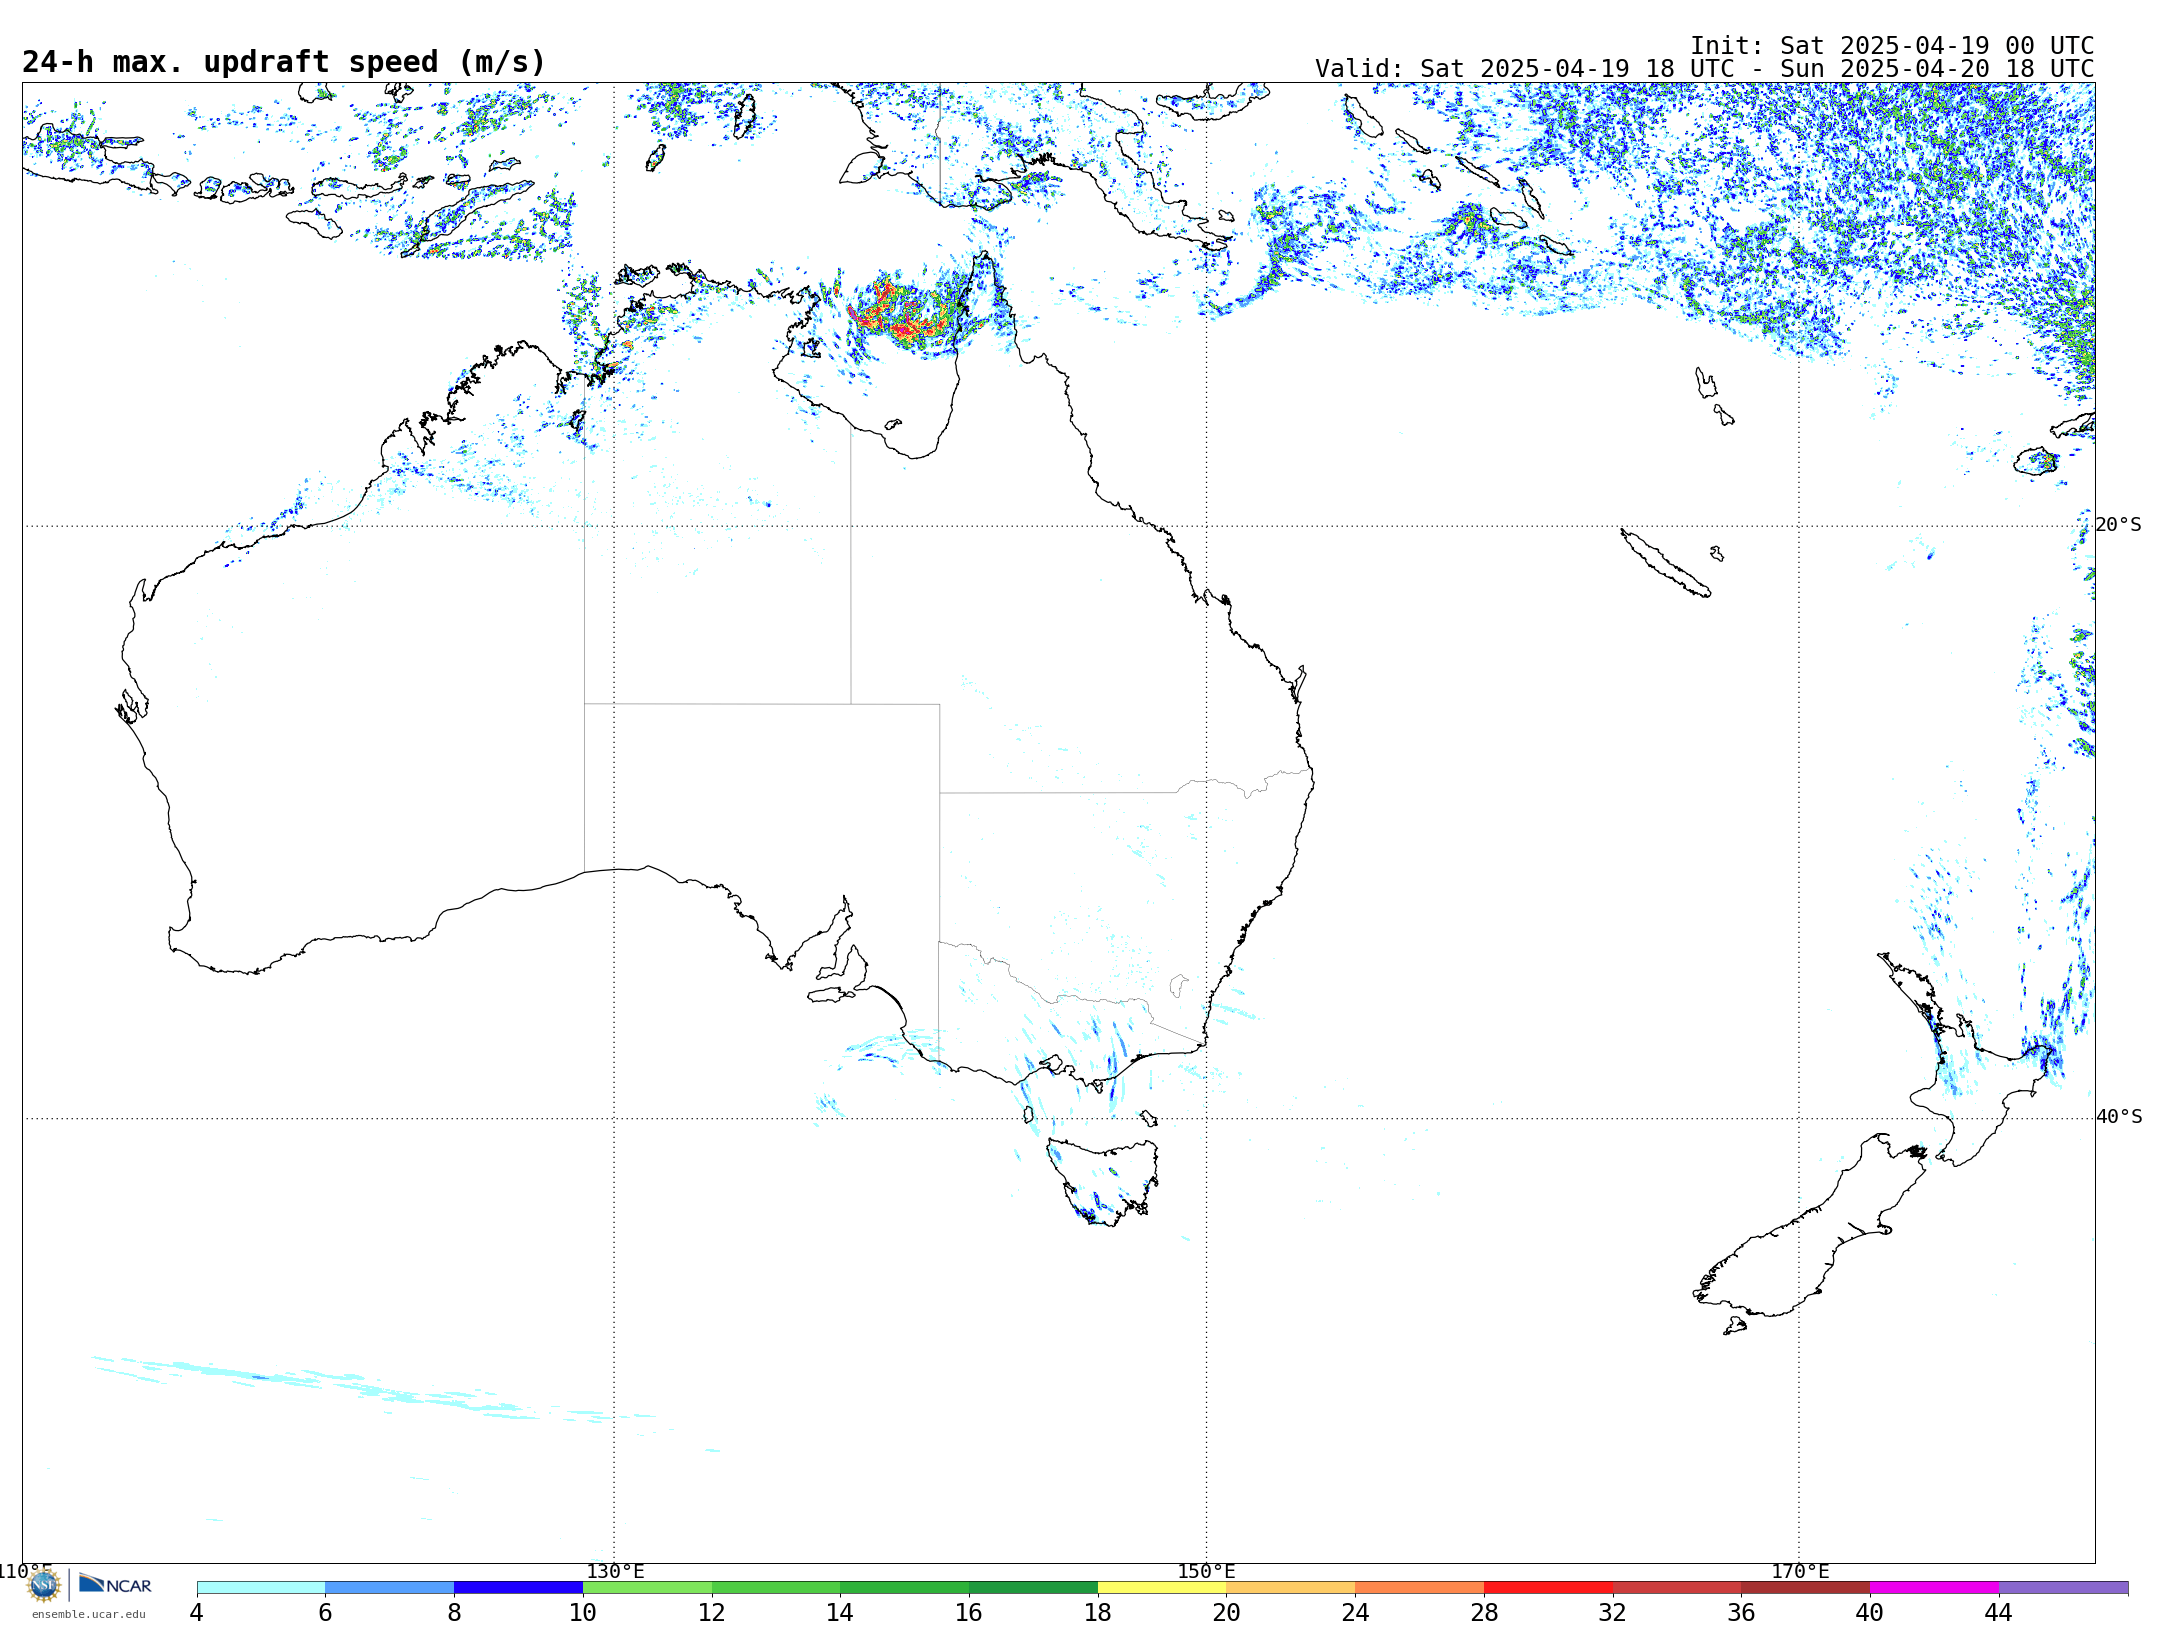Image resolution: width=2160 pixels, height=1626 pixels.
Task: Select the light blue 6–8 colorbar segment
Action: point(390,1587)
